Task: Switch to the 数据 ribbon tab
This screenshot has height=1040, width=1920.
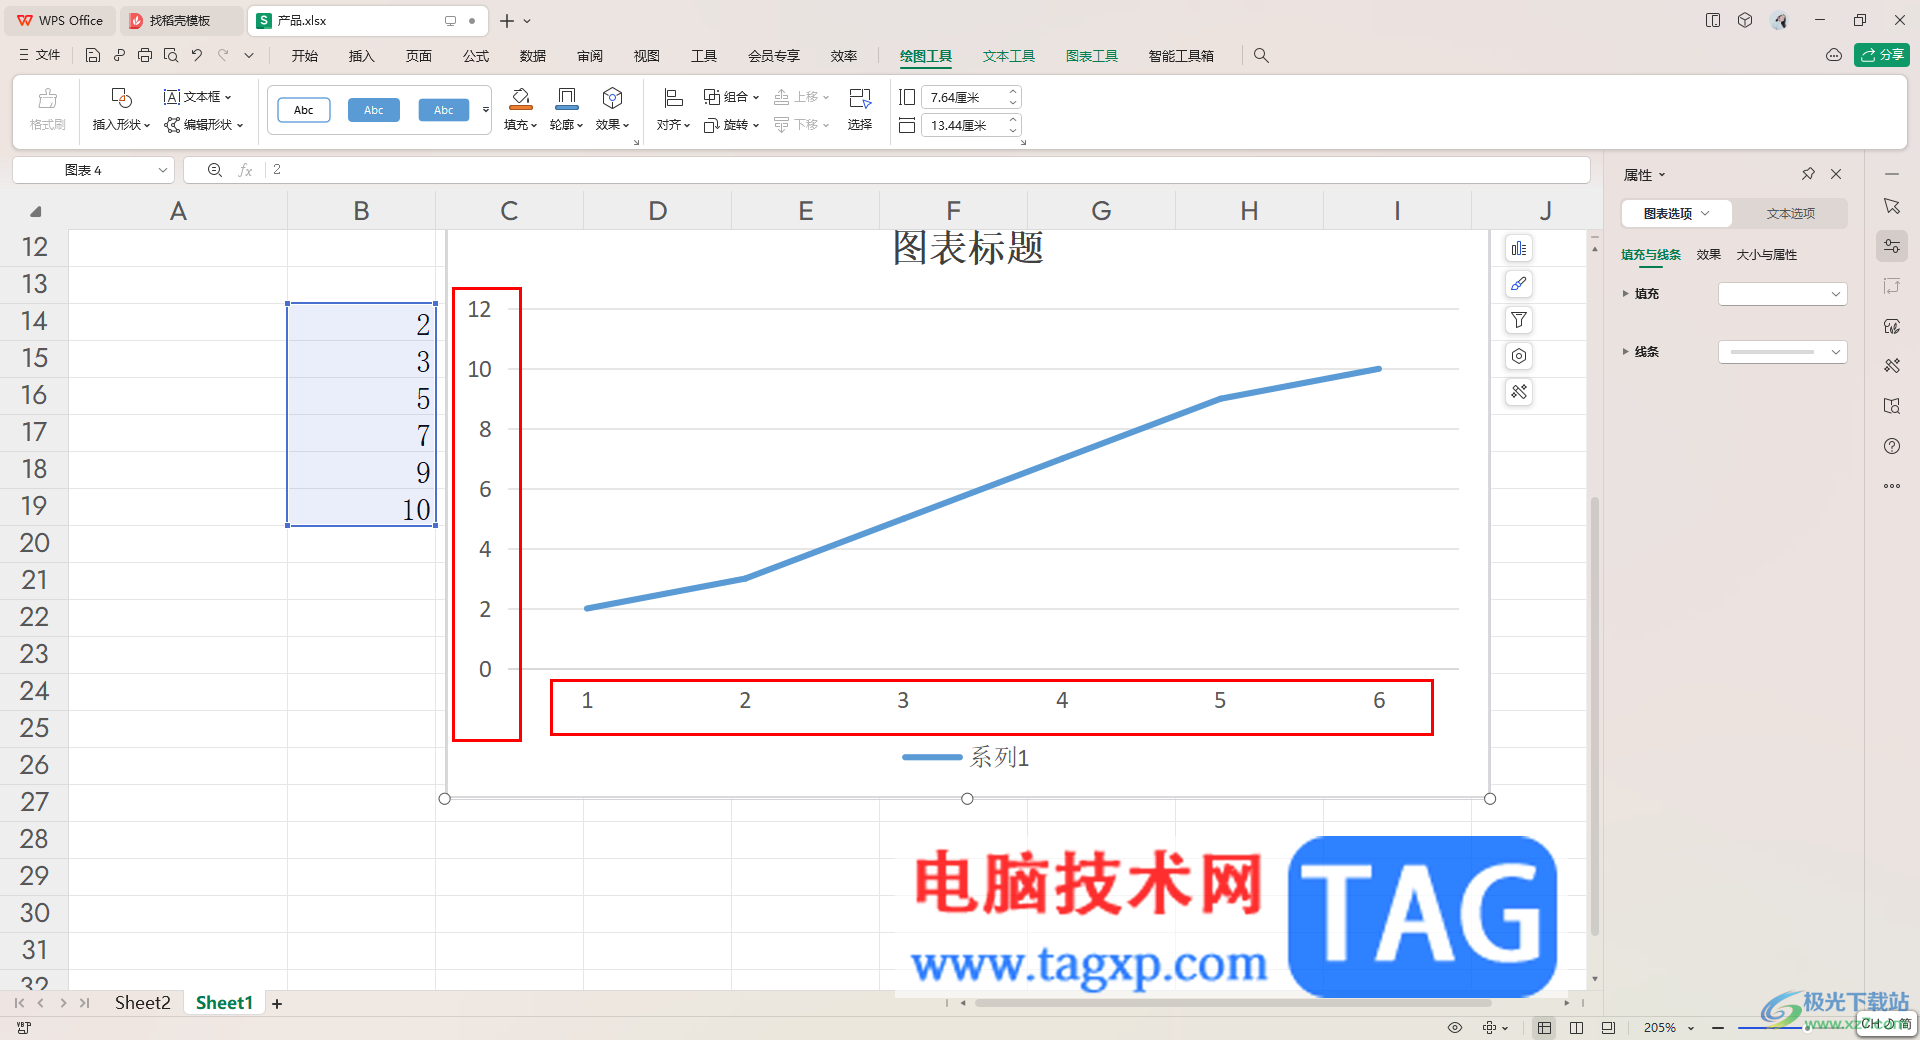Action: (x=533, y=56)
